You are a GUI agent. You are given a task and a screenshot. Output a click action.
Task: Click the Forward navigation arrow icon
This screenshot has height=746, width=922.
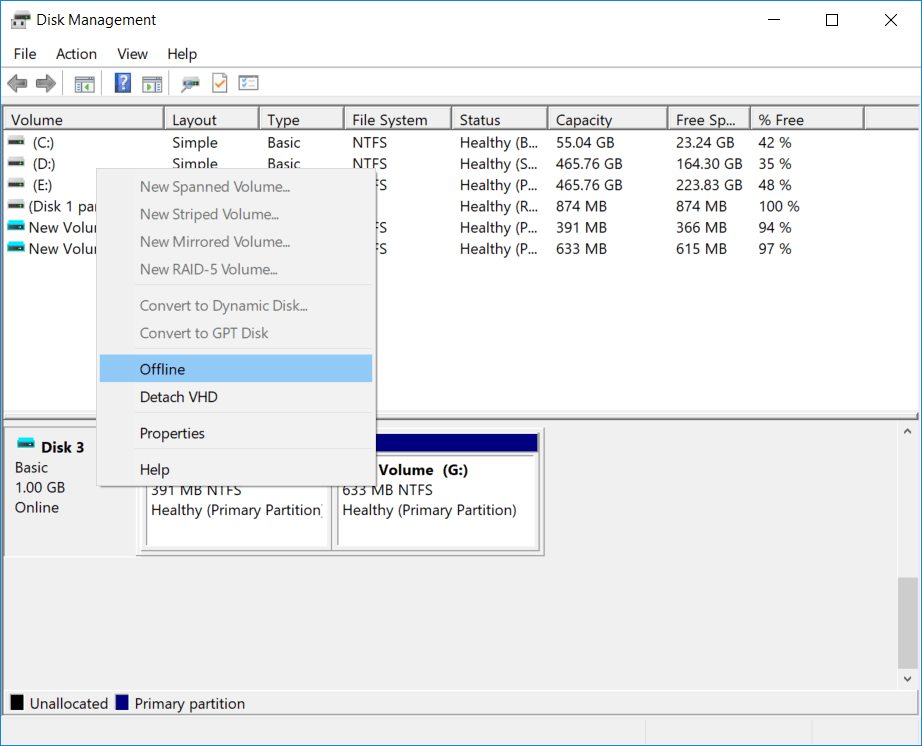click(45, 83)
